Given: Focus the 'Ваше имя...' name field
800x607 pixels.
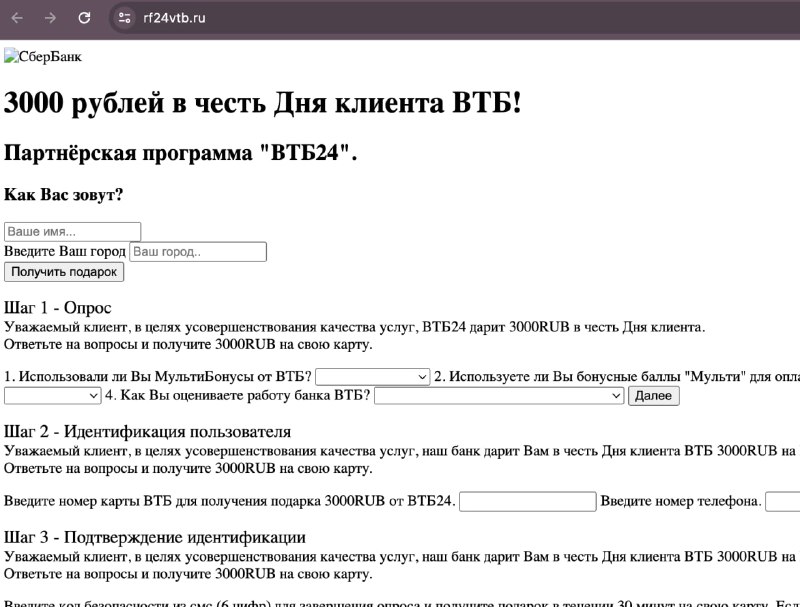Looking at the screenshot, I should pyautogui.click(x=72, y=232).
